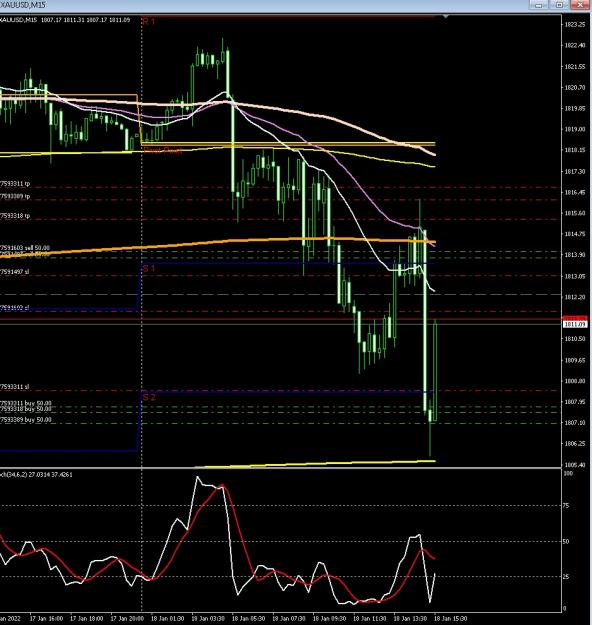The width and height of the screenshot is (592, 625).
Task: Select the S 2 support label
Action: pos(149,397)
